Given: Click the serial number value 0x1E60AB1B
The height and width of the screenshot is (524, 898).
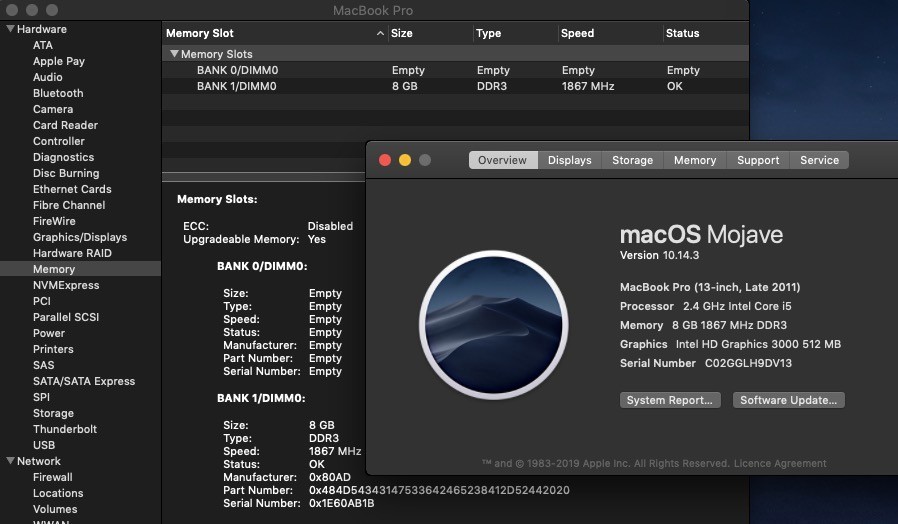Looking at the screenshot, I should click(x=341, y=503).
